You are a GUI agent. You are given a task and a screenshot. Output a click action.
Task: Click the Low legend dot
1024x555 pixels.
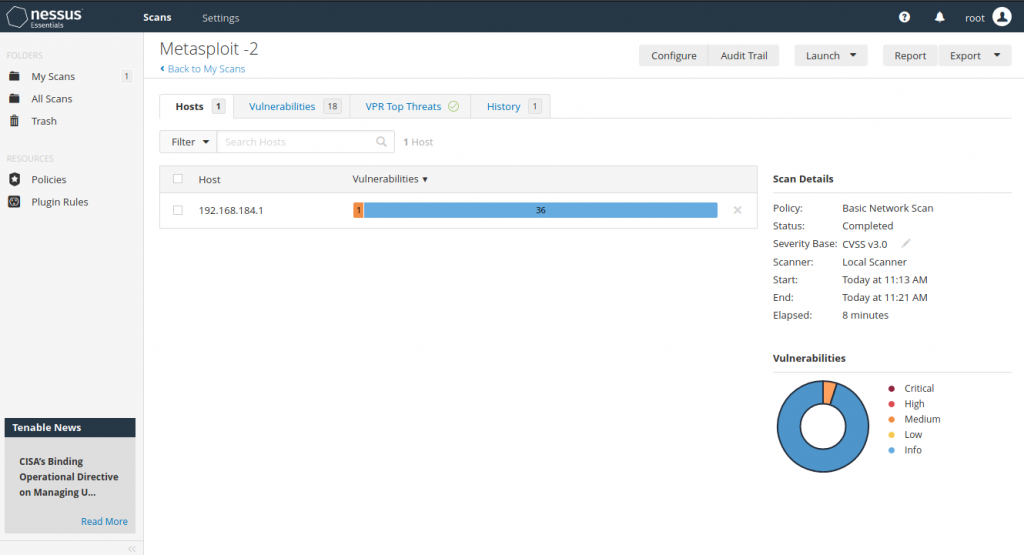891,435
